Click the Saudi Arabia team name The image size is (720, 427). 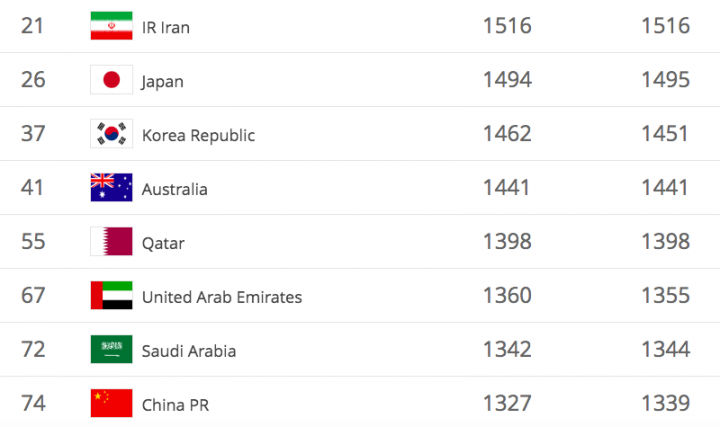[x=189, y=351]
